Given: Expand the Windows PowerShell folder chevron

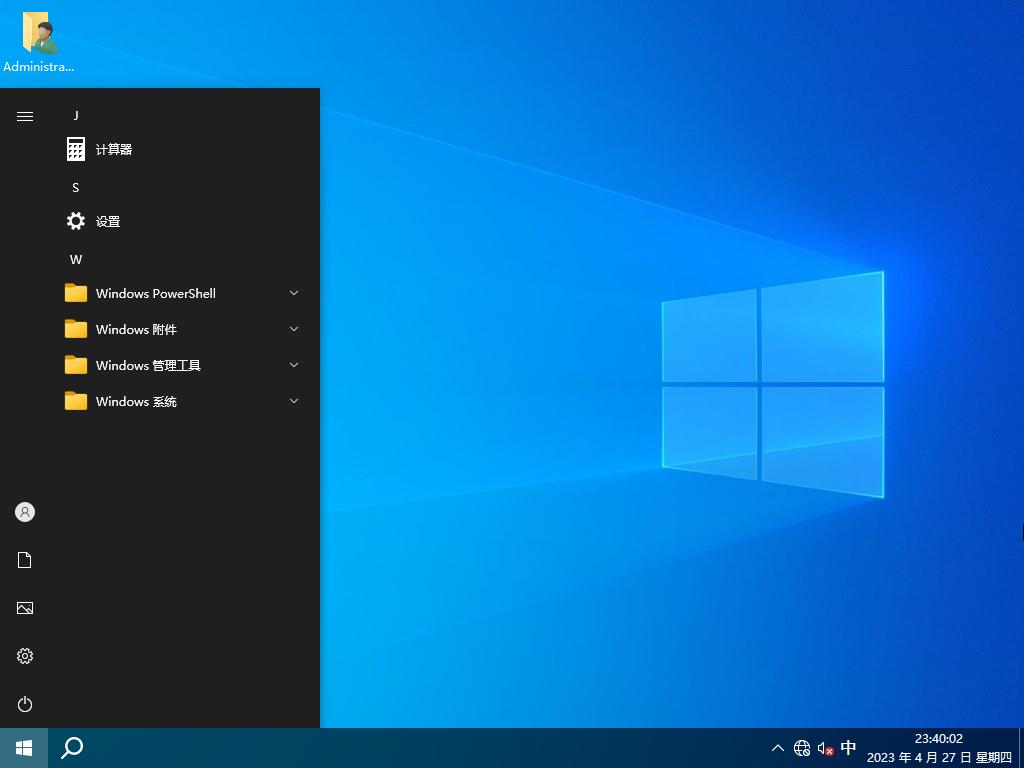Looking at the screenshot, I should pyautogui.click(x=294, y=293).
